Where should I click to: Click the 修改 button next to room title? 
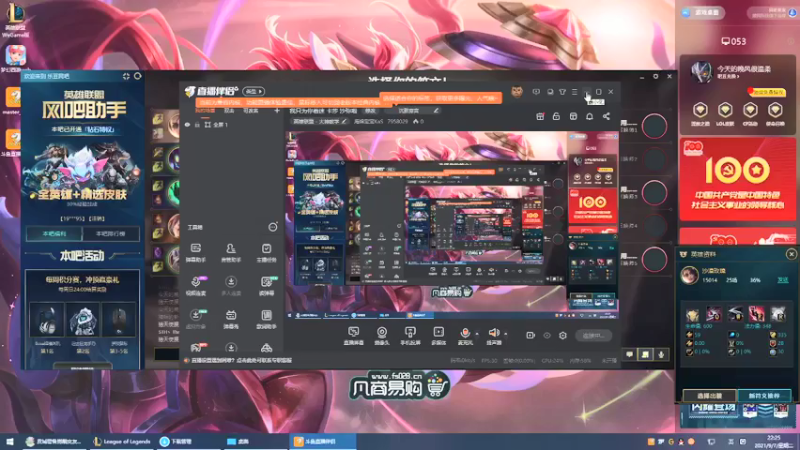tap(370, 111)
